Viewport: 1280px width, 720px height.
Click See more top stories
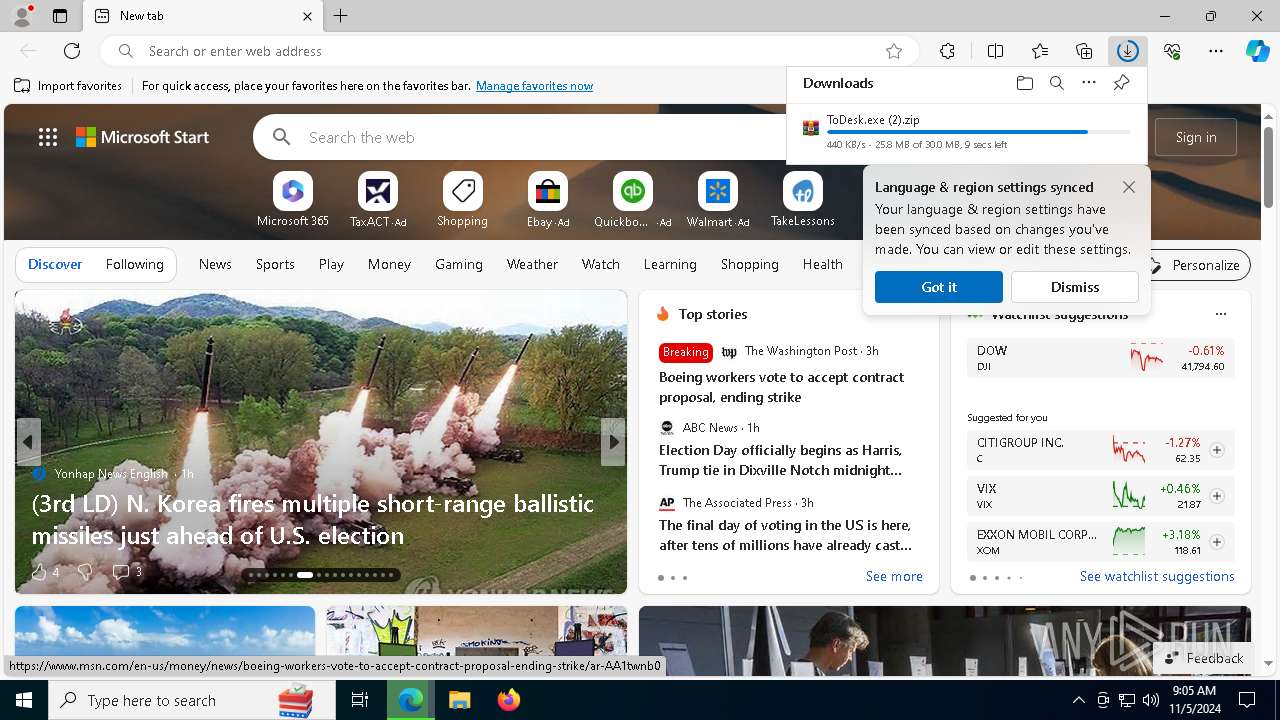coord(894,576)
